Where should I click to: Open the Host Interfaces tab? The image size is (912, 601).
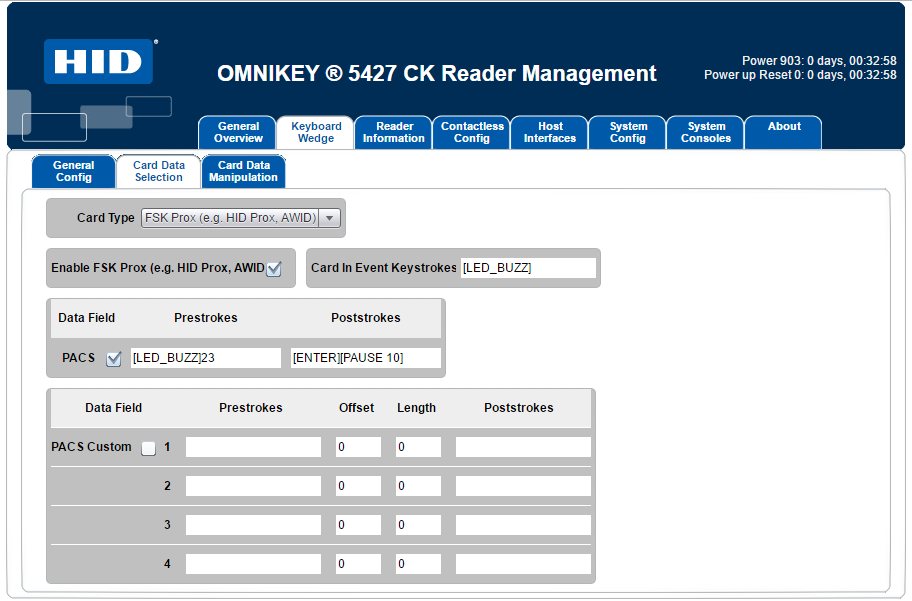(550, 133)
